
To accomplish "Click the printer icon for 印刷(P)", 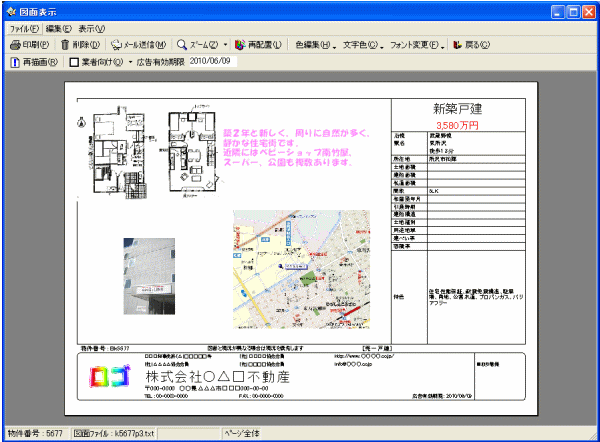I will point(15,45).
